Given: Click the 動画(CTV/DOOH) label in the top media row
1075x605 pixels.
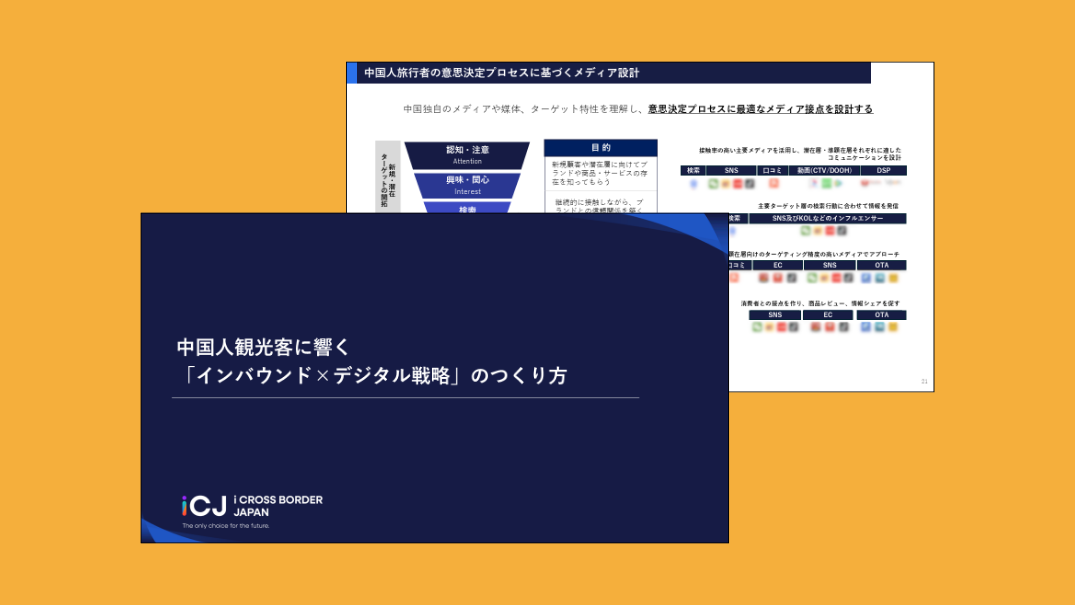Looking at the screenshot, I should coord(823,171).
